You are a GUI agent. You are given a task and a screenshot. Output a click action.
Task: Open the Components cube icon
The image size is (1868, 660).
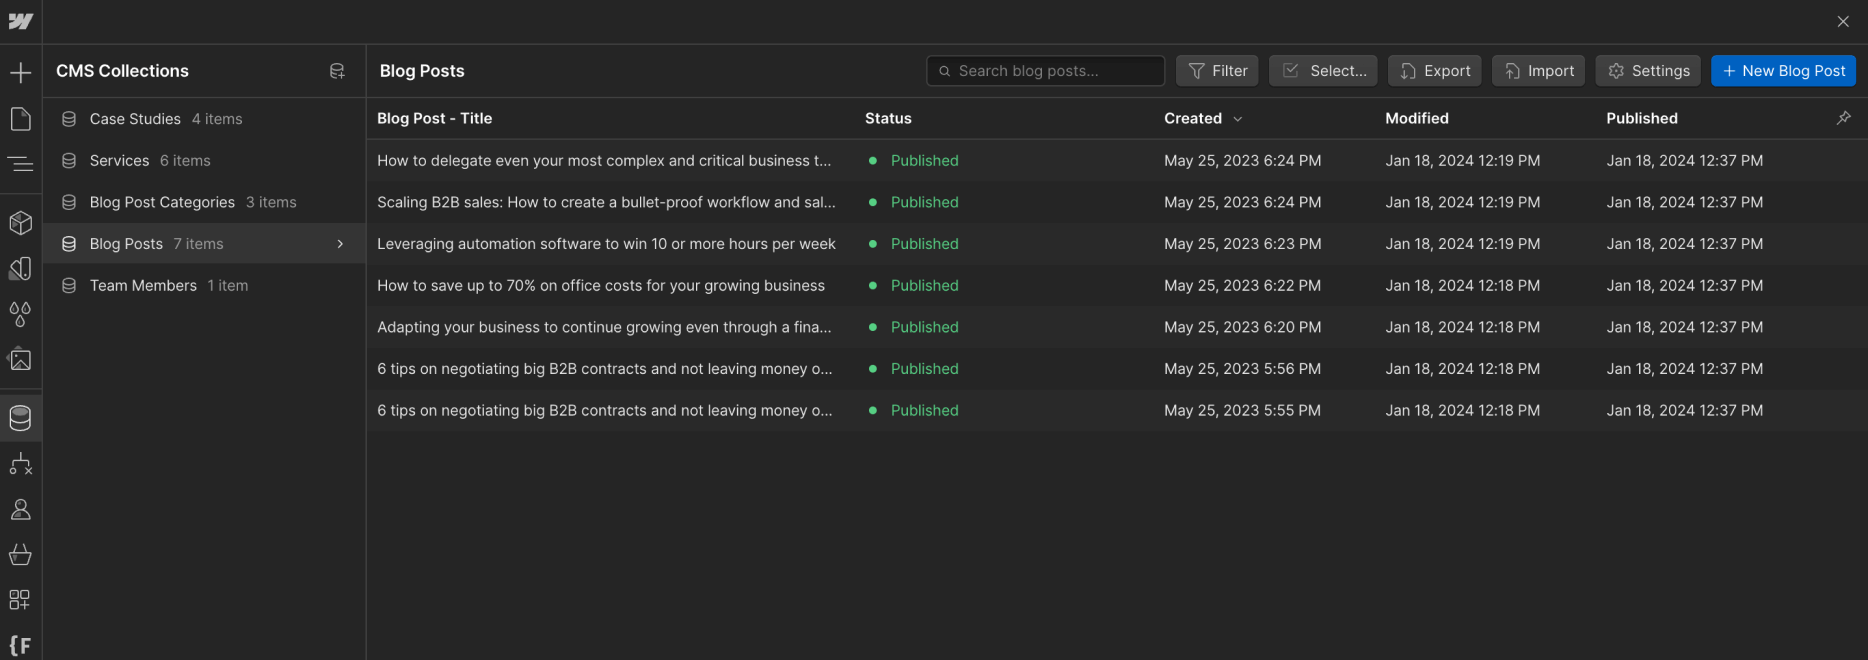[20, 223]
